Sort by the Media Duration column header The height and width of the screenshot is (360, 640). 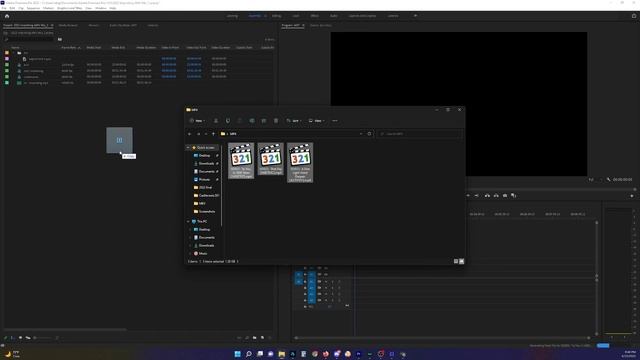pos(146,48)
